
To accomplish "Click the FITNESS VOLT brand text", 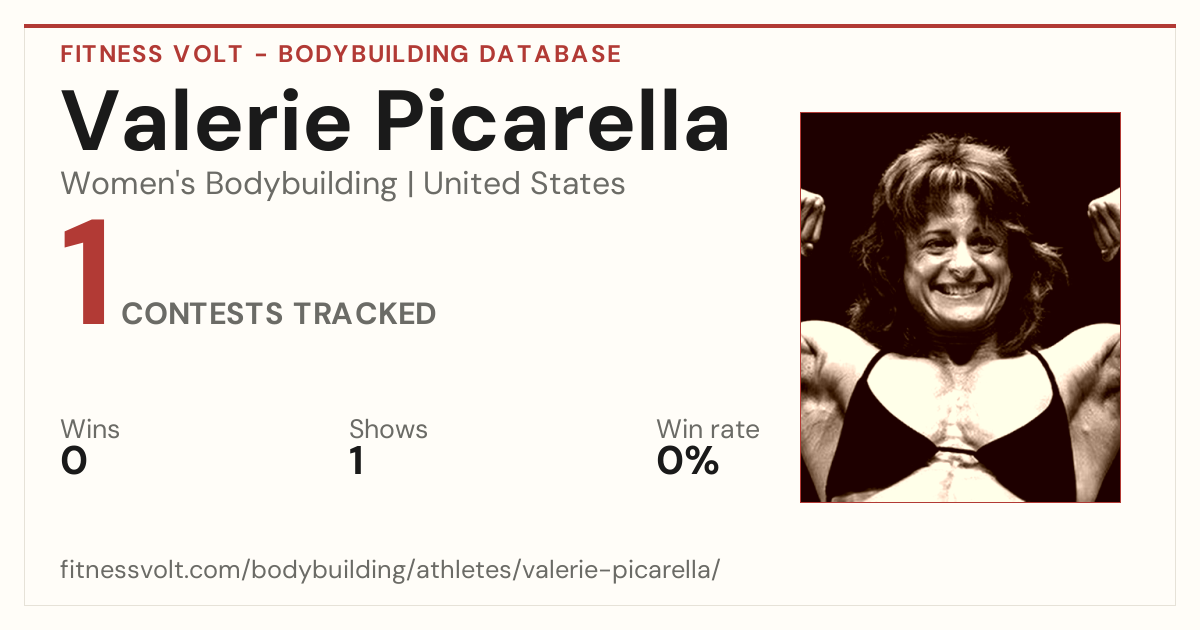I will 150,54.
